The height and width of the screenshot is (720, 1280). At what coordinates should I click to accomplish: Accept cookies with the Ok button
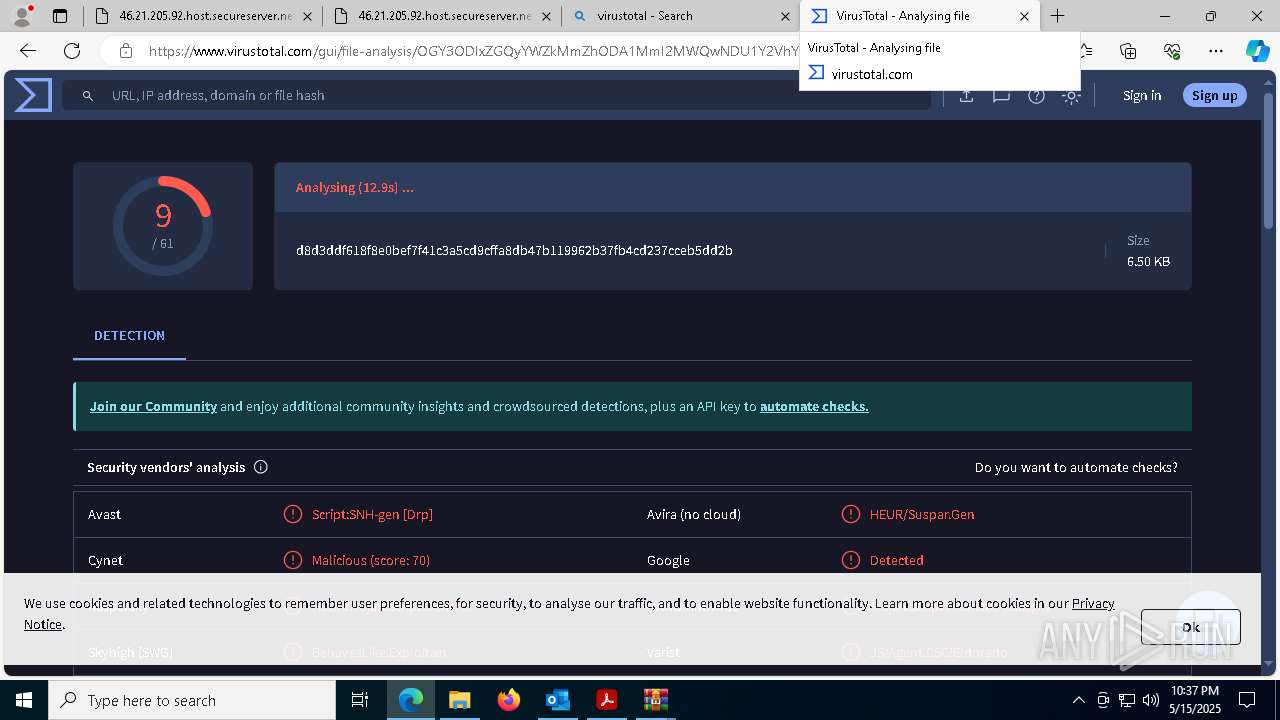click(x=1190, y=627)
